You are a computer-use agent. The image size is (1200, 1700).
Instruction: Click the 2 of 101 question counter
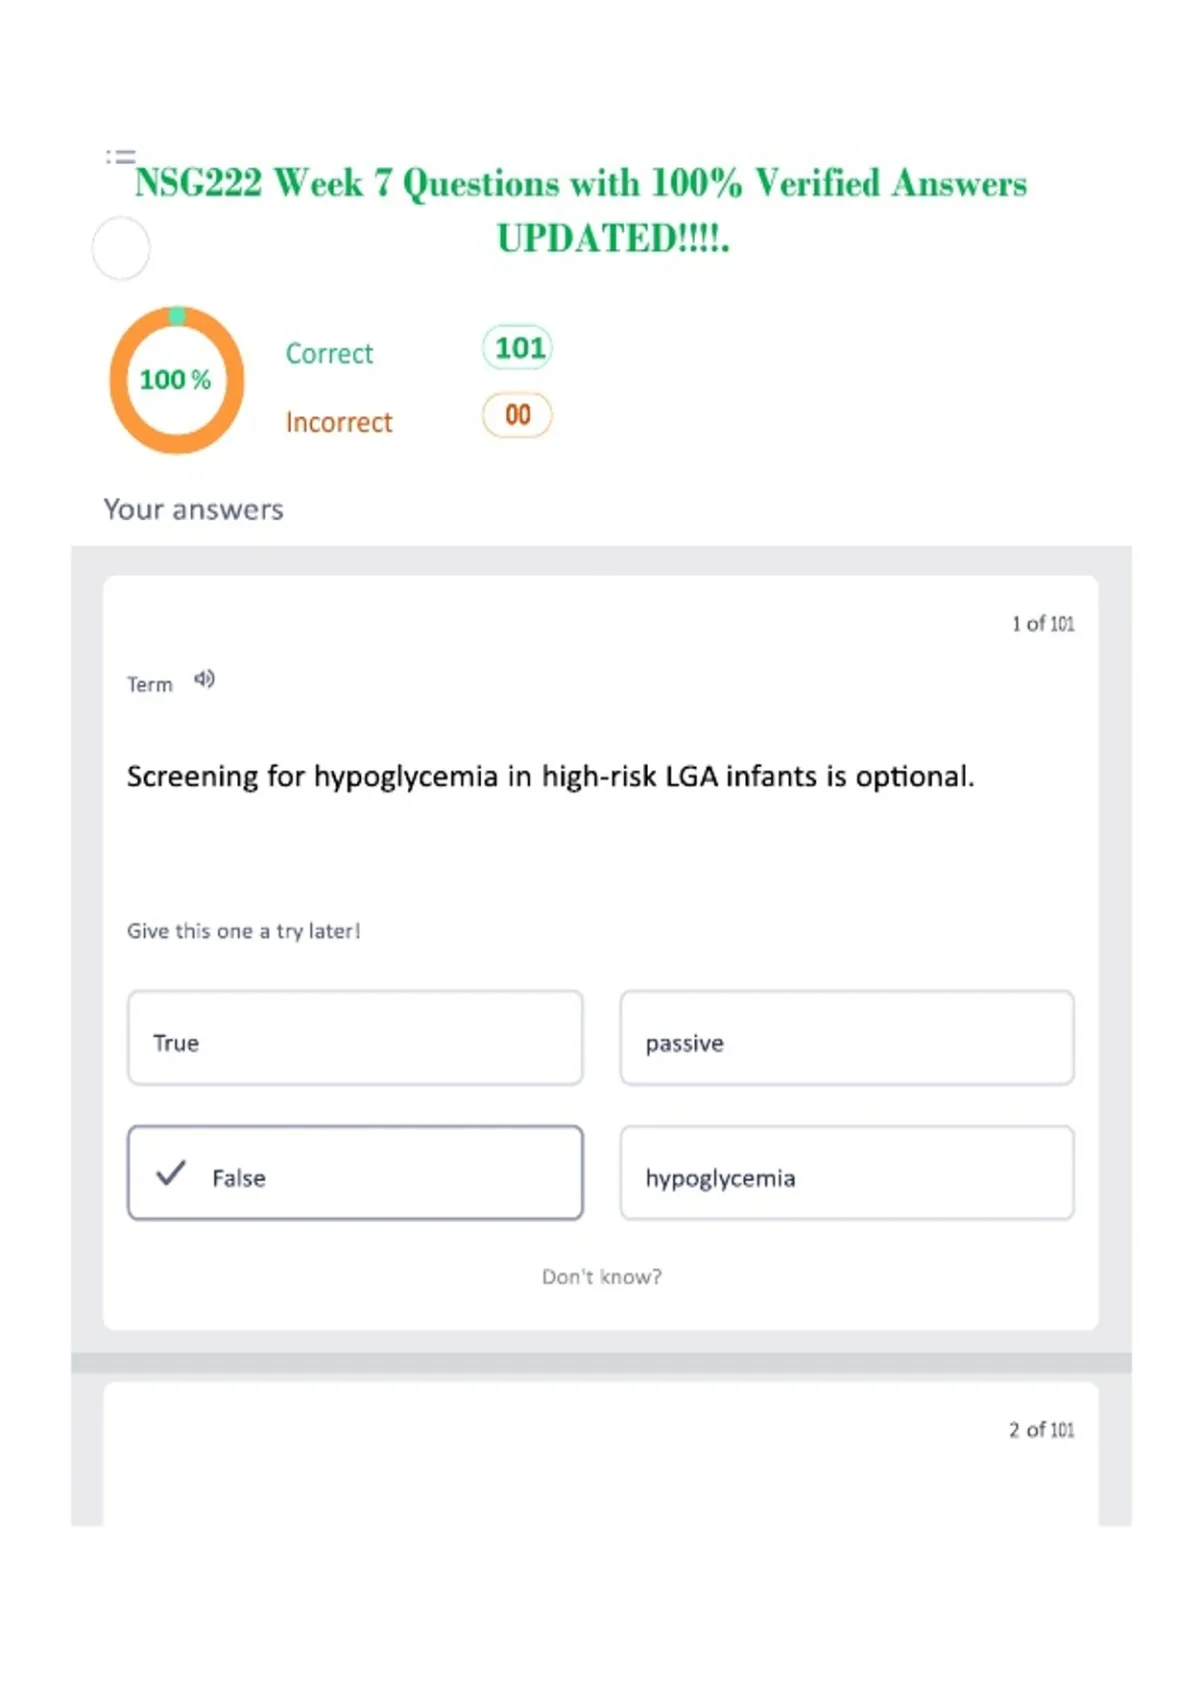[1042, 1430]
